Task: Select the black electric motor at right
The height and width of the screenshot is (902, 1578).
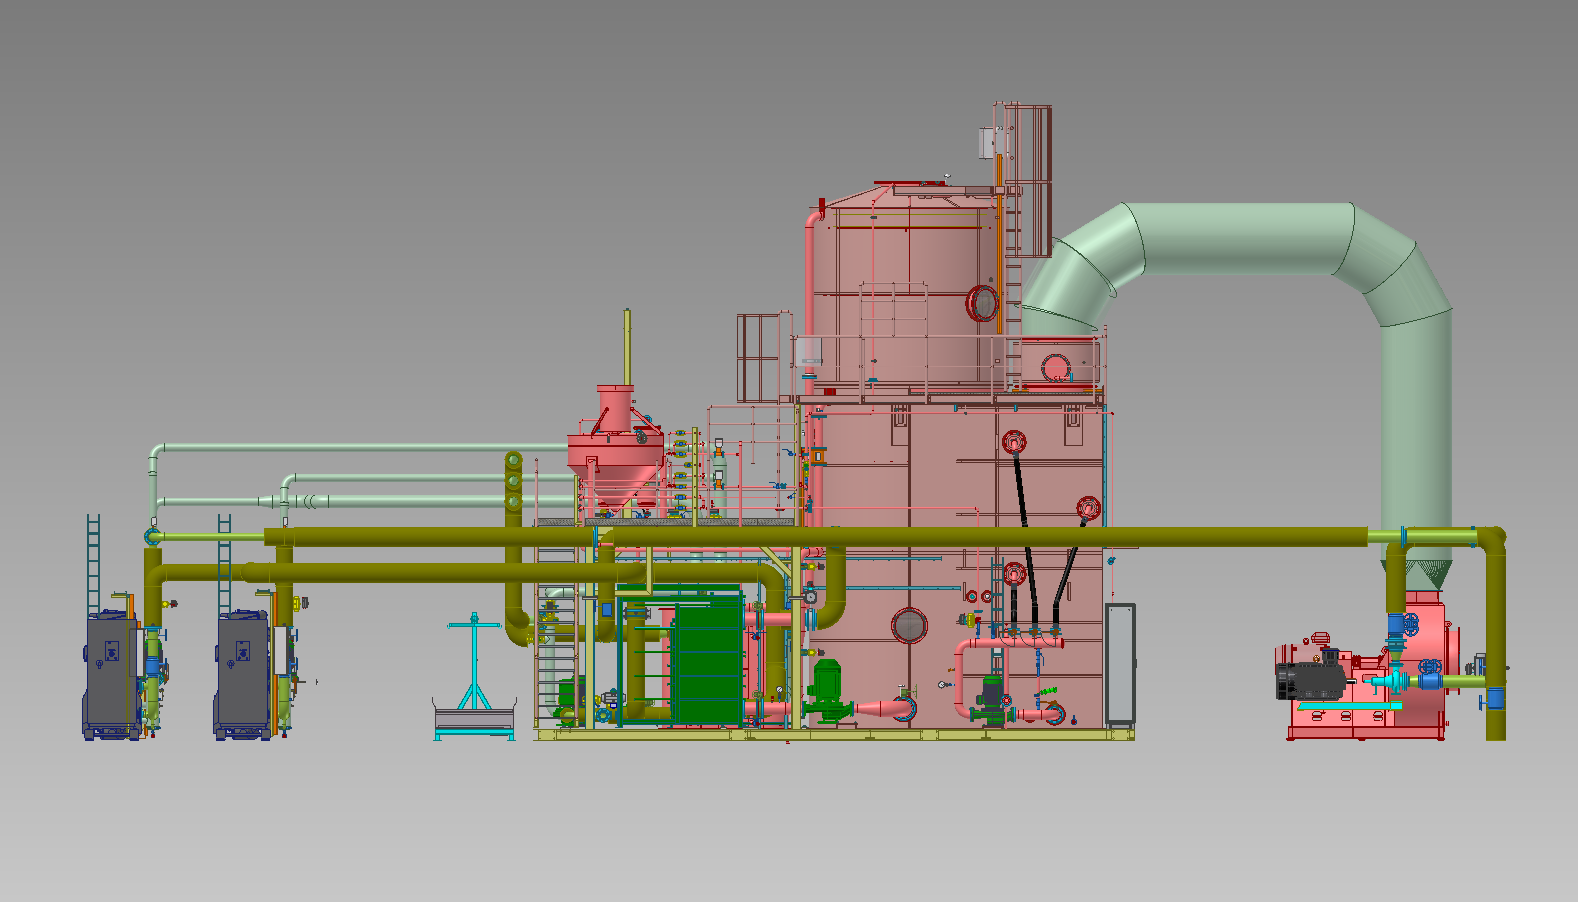Action: (x=1309, y=681)
